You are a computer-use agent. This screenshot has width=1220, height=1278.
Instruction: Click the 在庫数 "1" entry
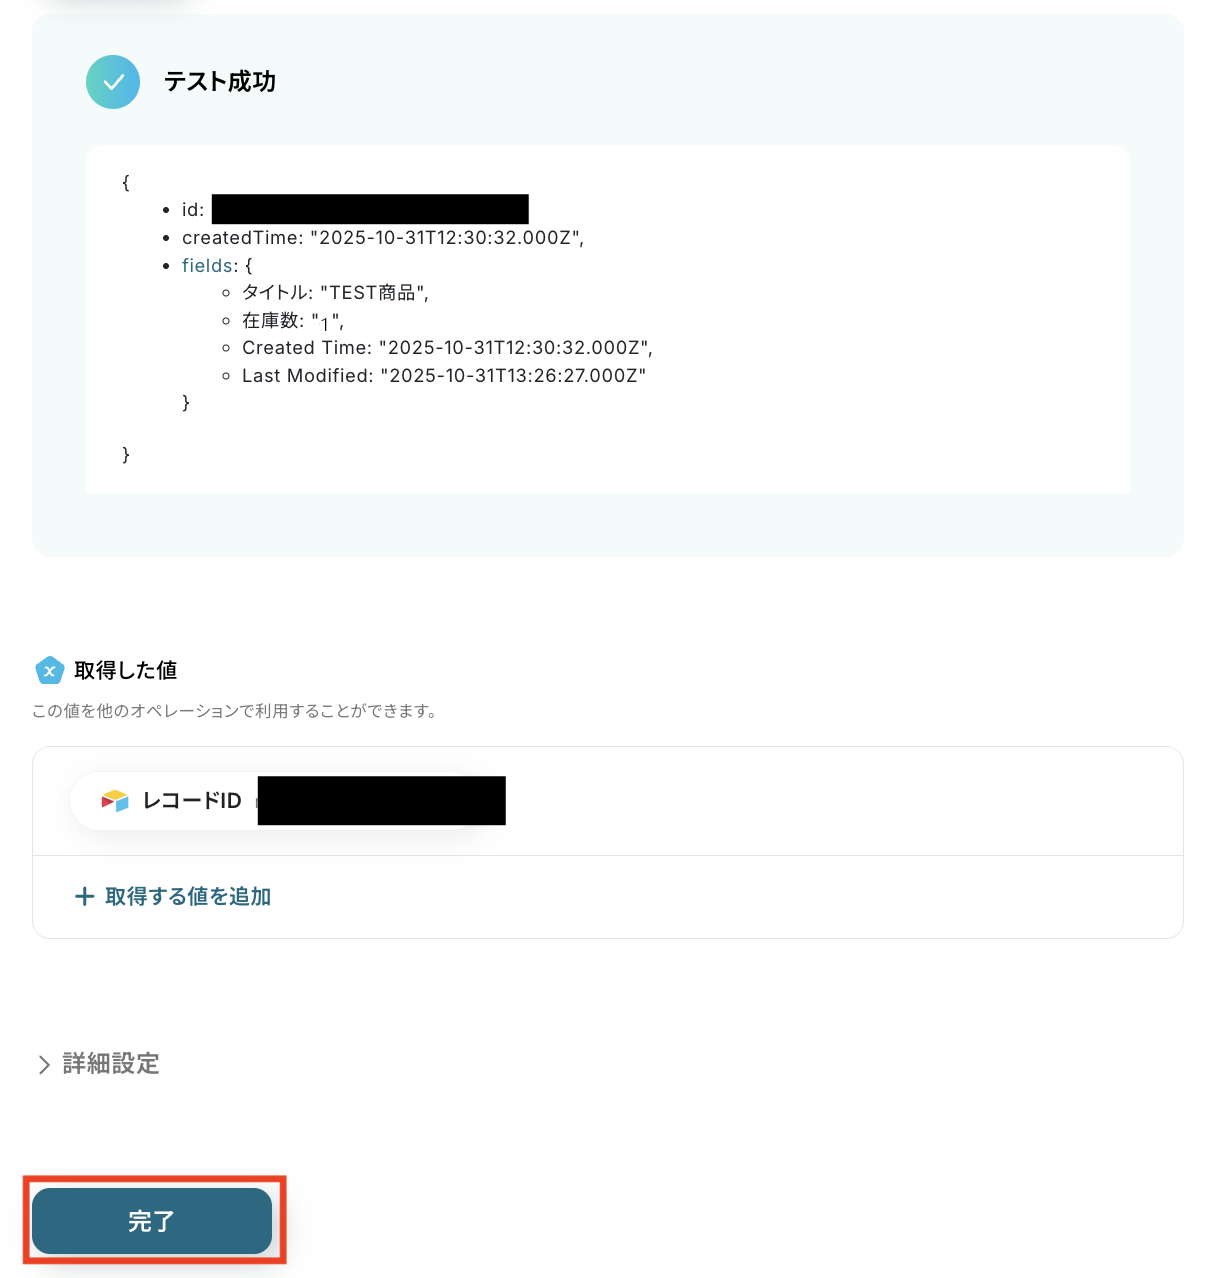pos(293,321)
